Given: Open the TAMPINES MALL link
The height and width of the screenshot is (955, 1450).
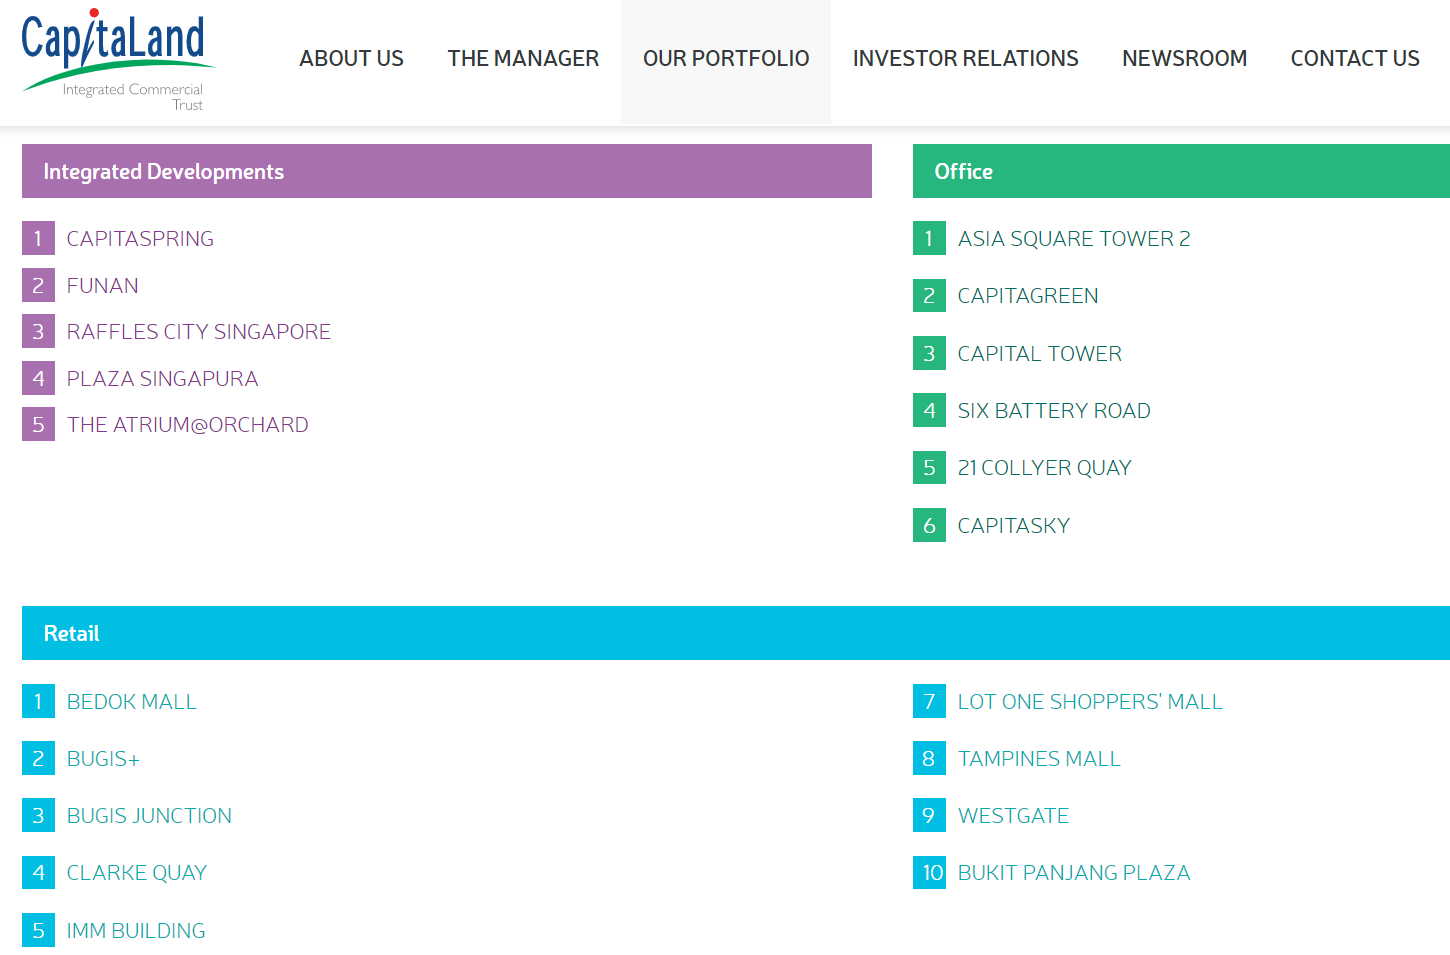Looking at the screenshot, I should coord(1039,759).
